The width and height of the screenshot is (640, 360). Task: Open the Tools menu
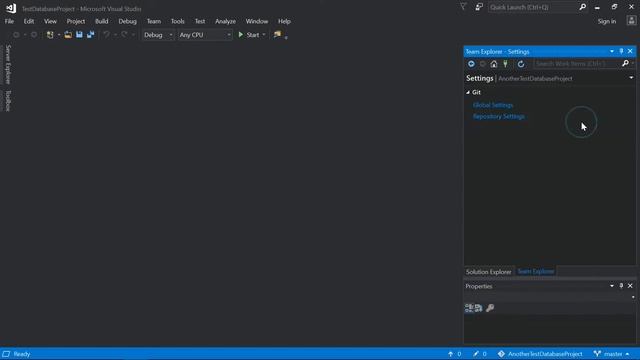178,21
